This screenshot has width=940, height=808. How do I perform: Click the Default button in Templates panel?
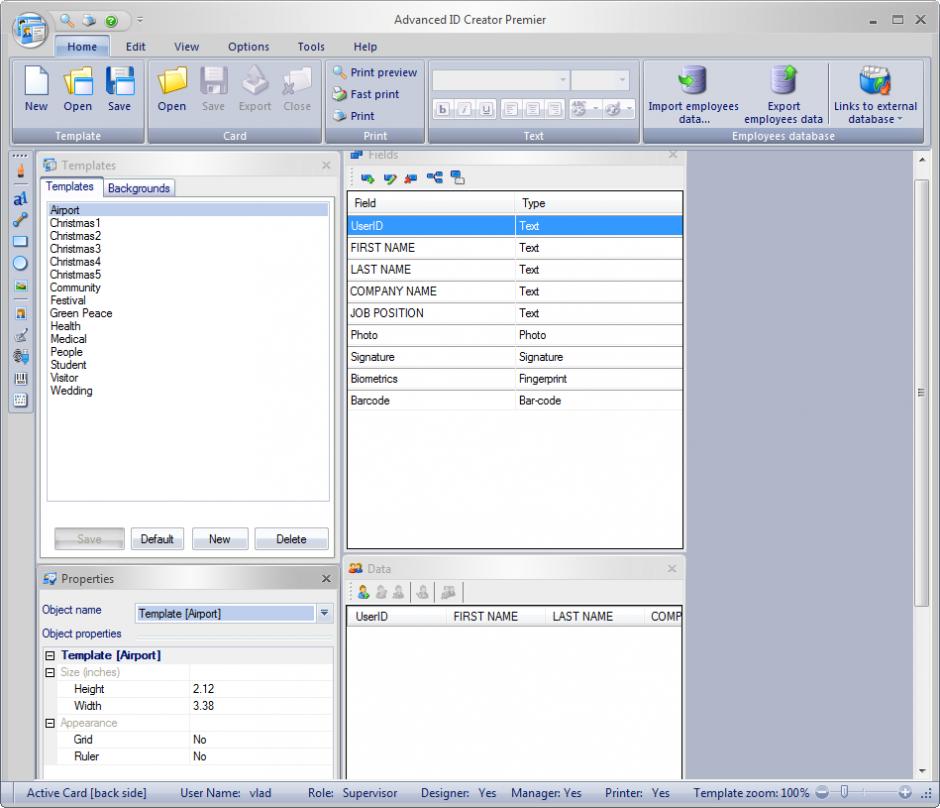(x=157, y=539)
